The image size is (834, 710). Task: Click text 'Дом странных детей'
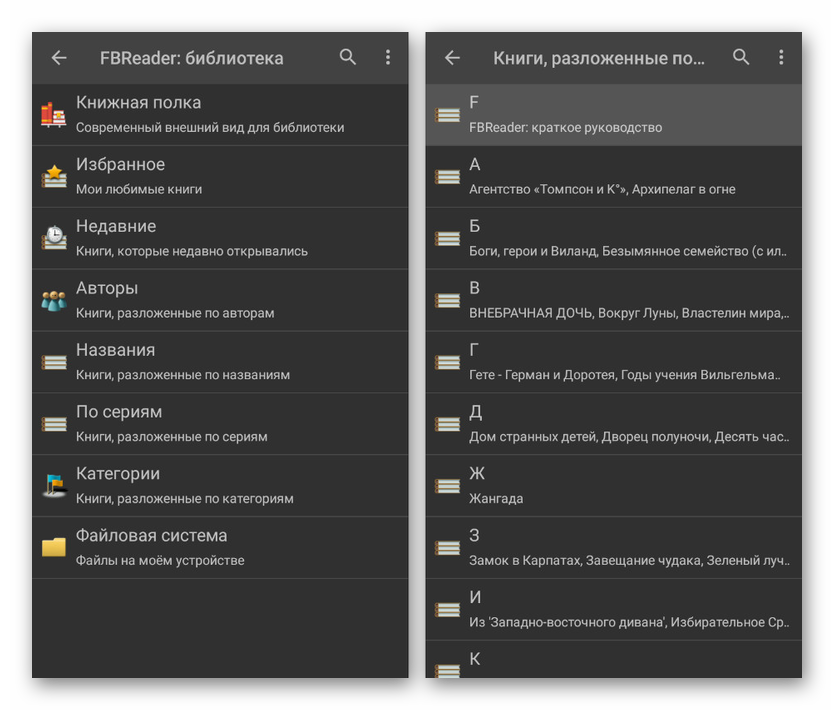[533, 437]
